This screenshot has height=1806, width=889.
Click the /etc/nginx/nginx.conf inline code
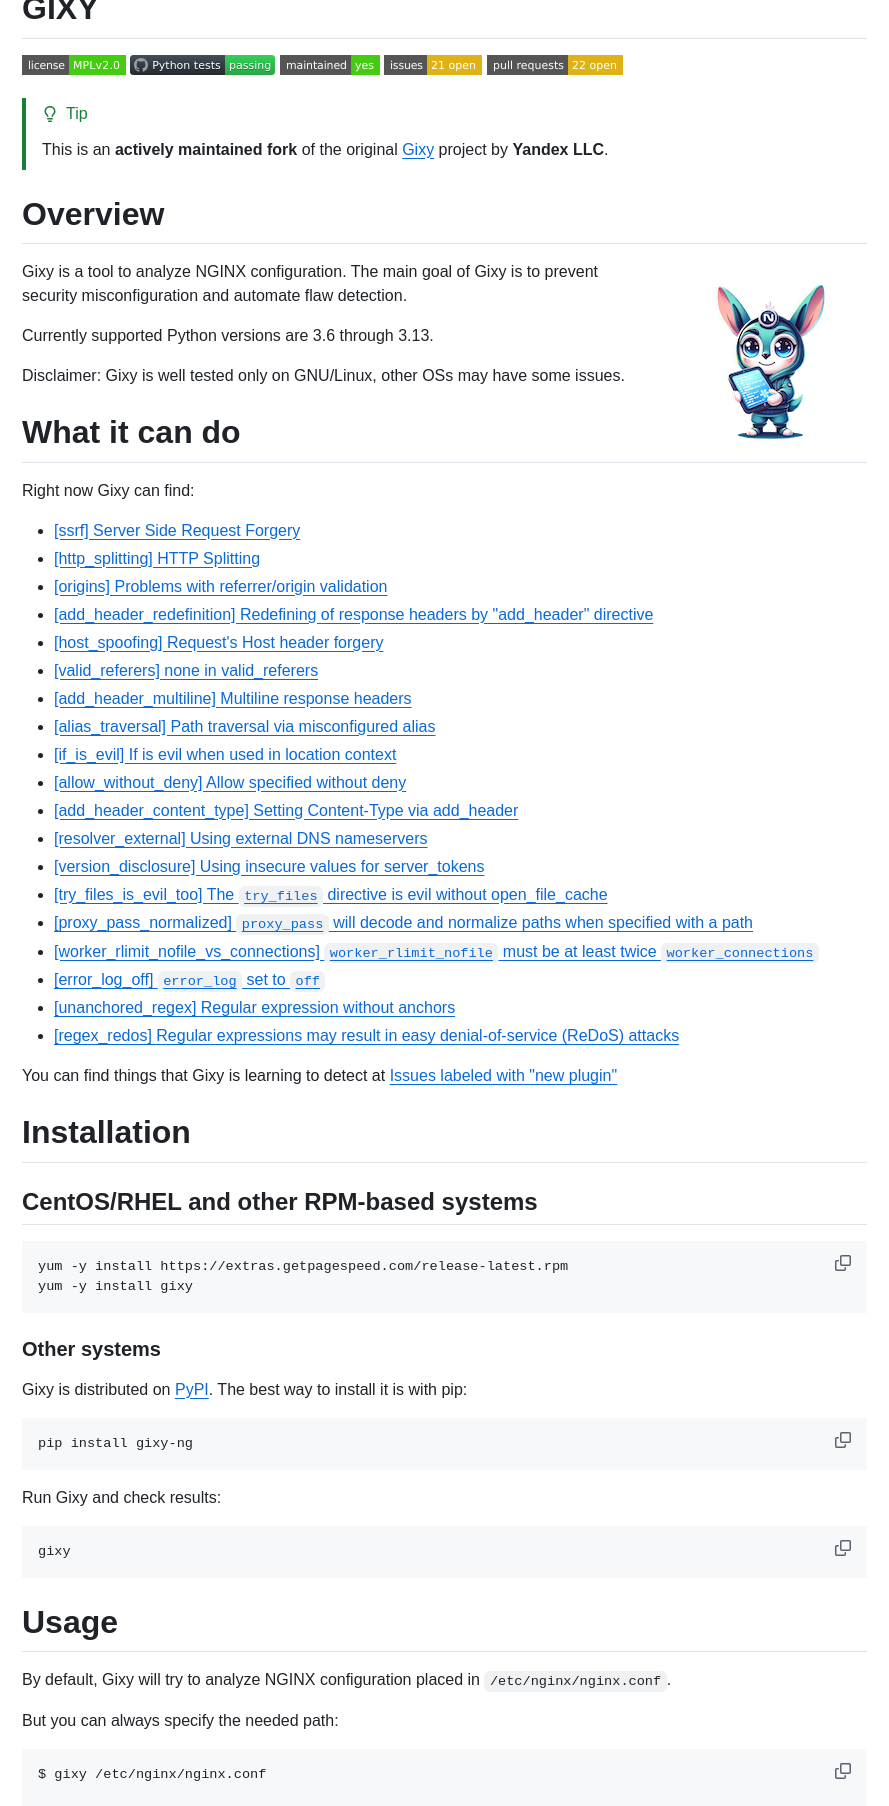pos(575,1680)
